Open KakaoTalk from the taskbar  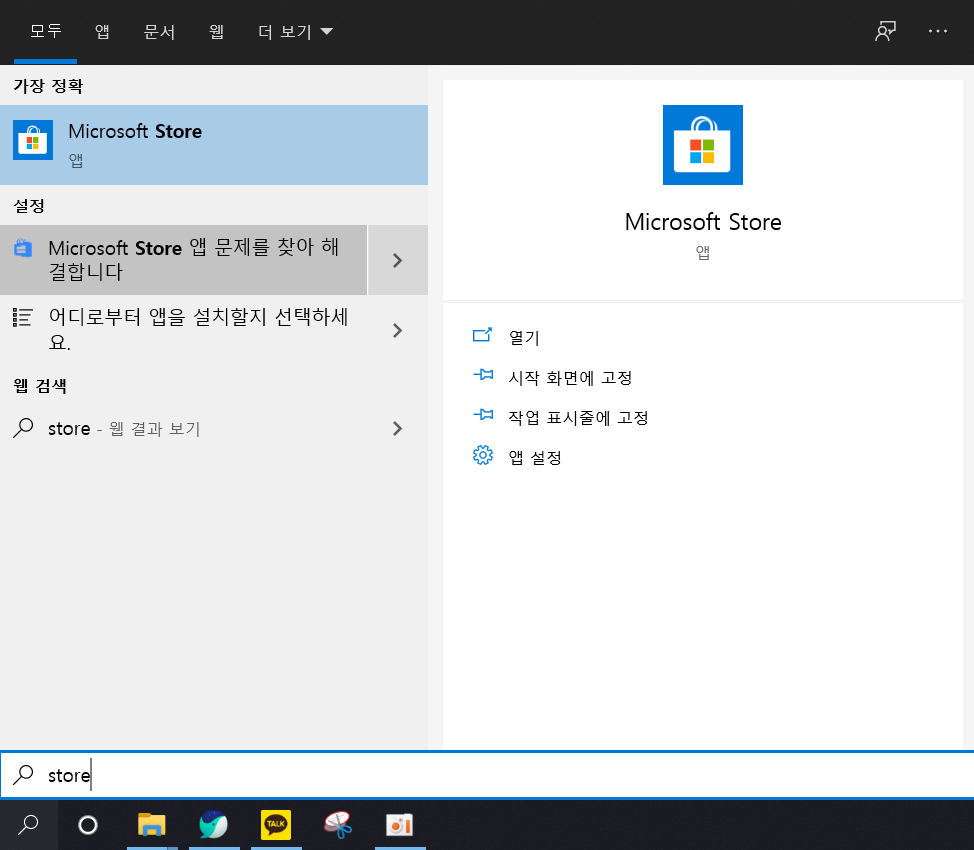click(276, 825)
